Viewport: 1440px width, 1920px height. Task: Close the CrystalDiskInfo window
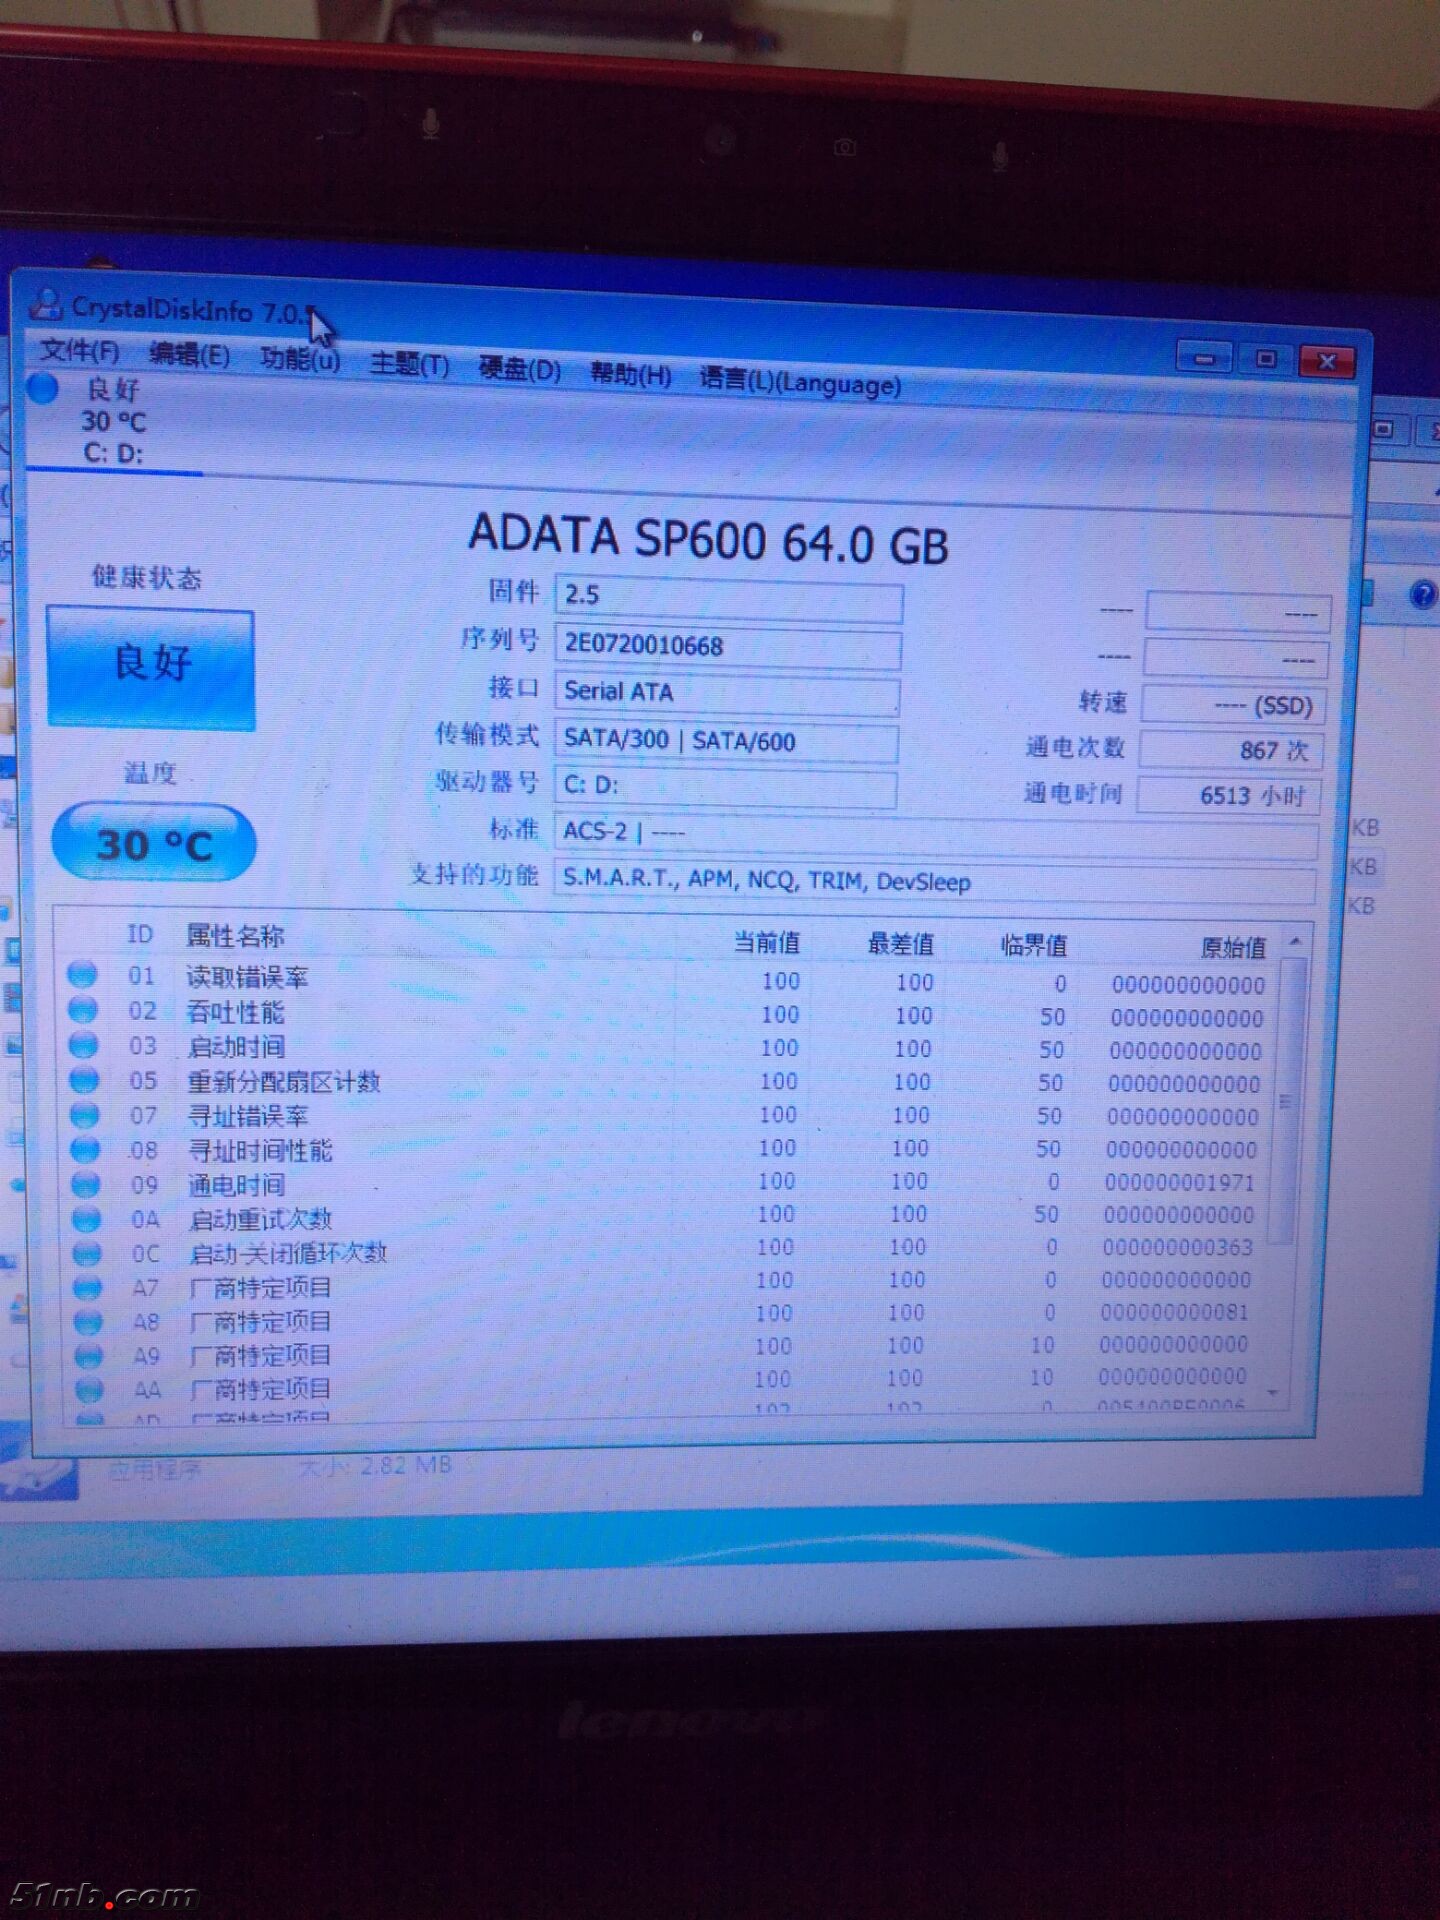tap(1327, 361)
